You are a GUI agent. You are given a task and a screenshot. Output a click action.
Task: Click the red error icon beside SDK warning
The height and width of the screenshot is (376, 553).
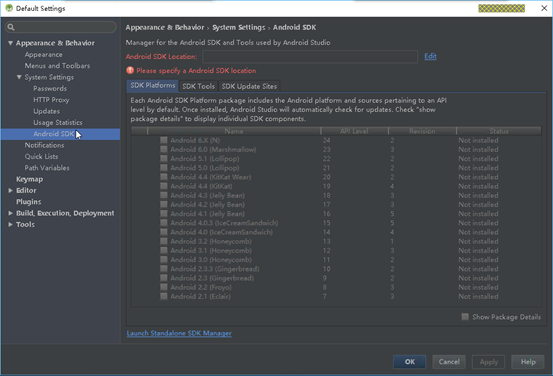click(130, 71)
